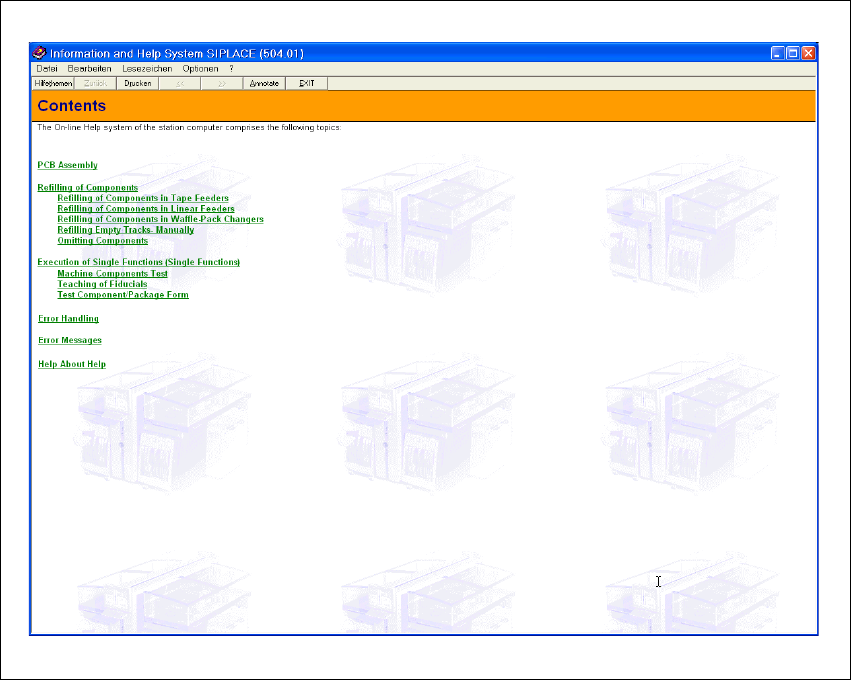The height and width of the screenshot is (680, 851).
Task: Open Refilling of Components in Linear Feeders
Action: pos(146,208)
